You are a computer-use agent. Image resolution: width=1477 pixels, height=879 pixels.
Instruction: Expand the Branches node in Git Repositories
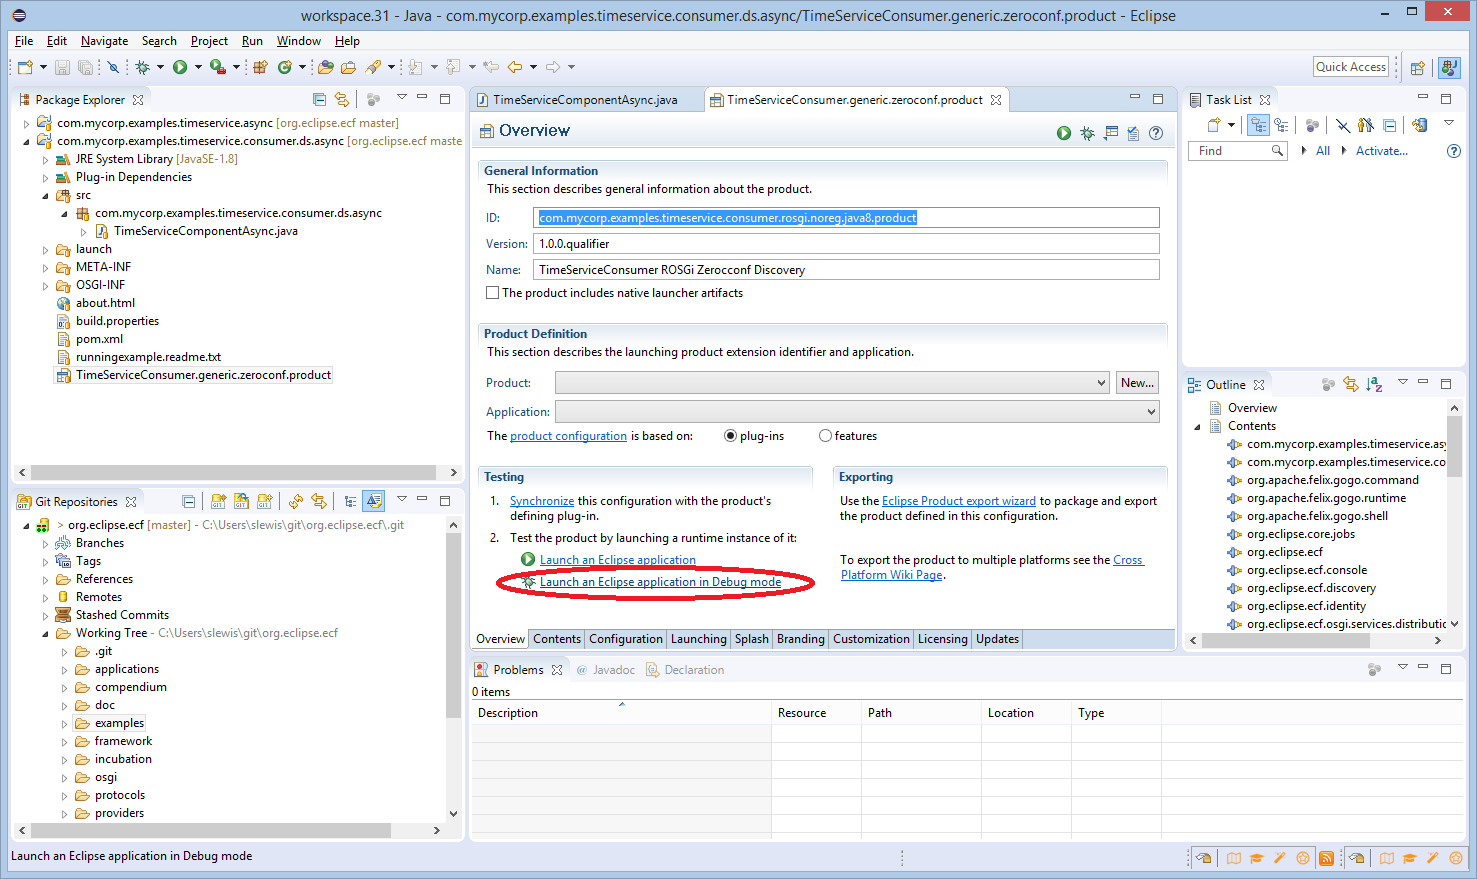point(45,543)
